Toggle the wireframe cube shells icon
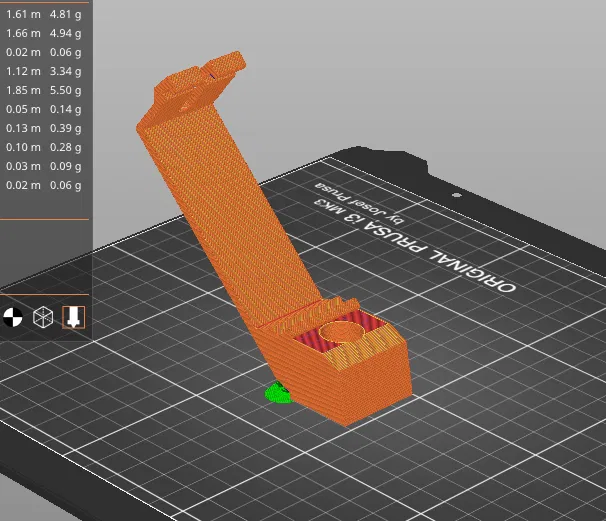The height and width of the screenshot is (521, 606). pyautogui.click(x=43, y=317)
